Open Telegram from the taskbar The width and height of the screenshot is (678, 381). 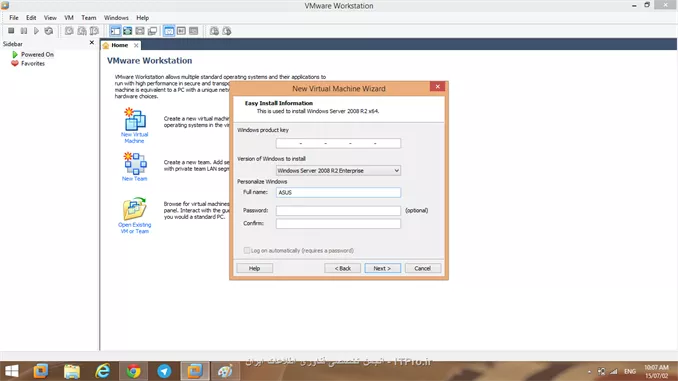(164, 371)
